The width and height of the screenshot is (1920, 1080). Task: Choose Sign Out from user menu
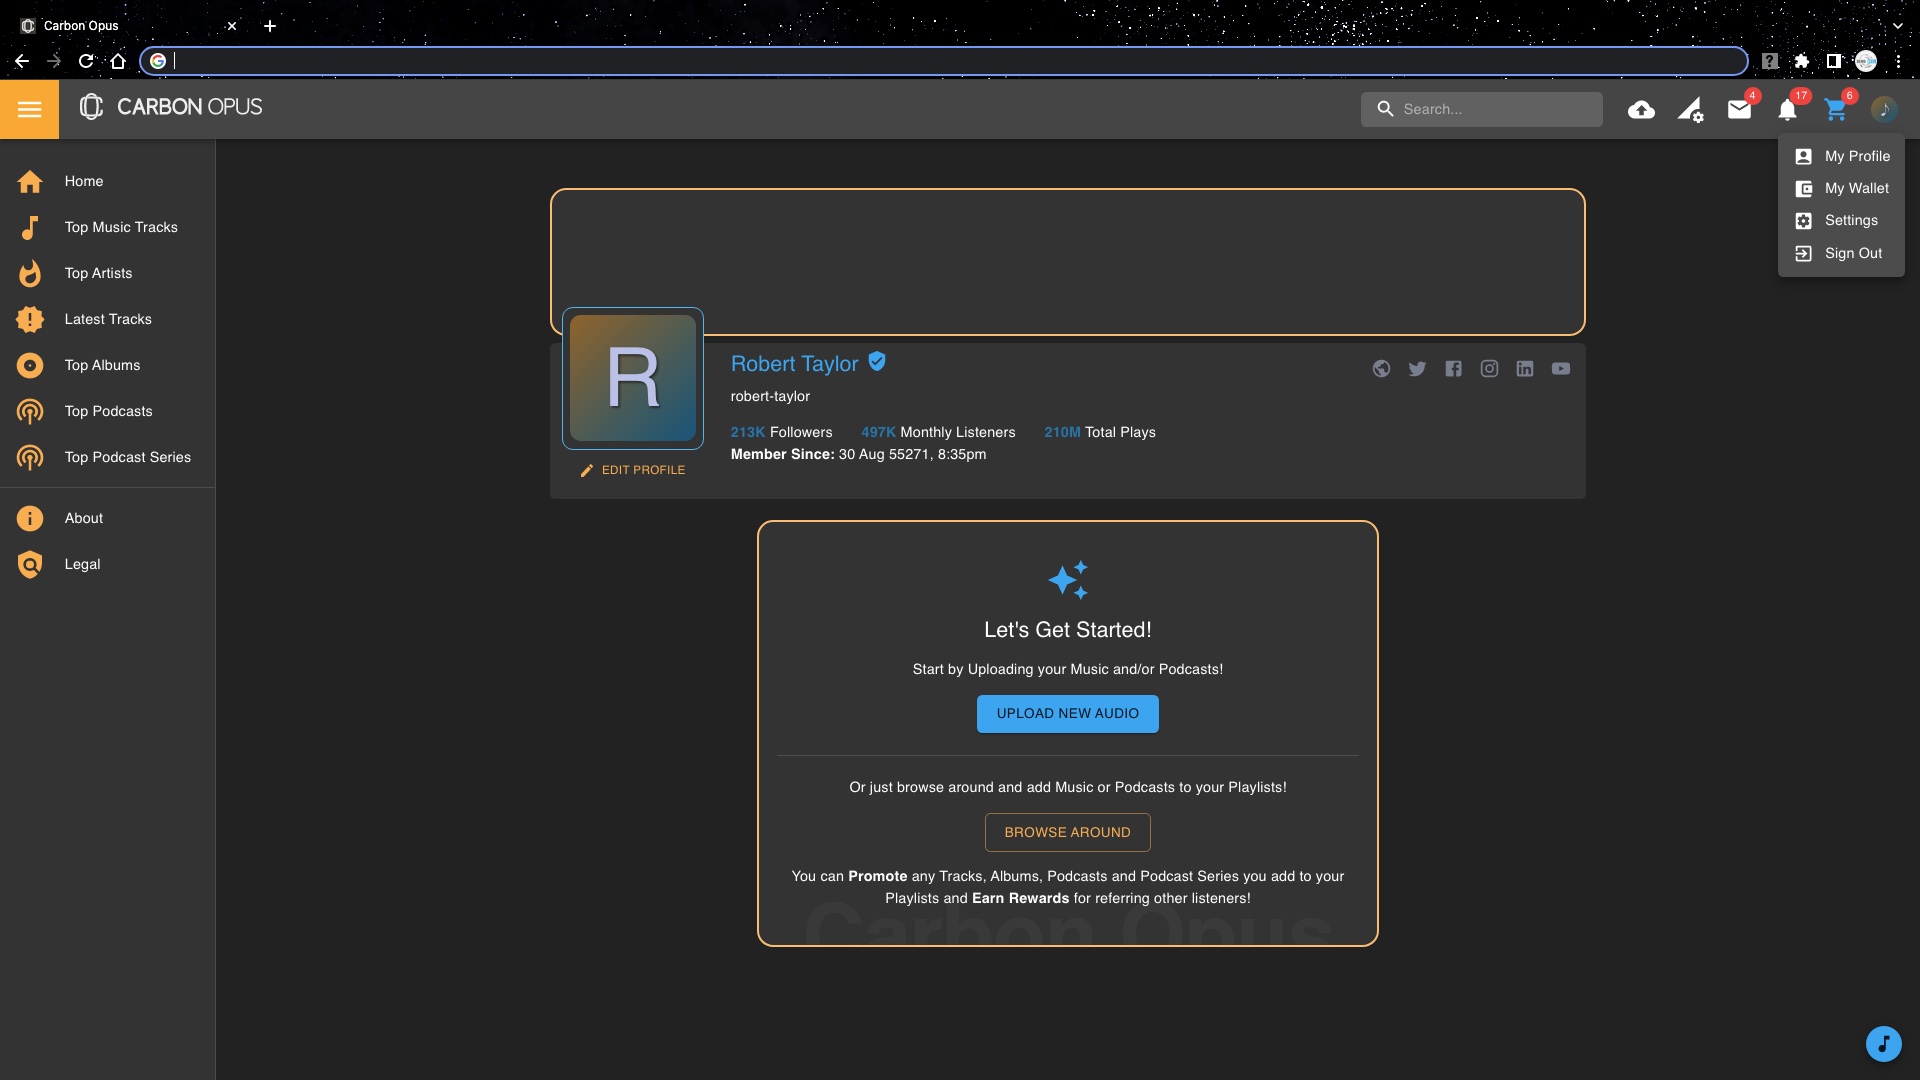click(x=1852, y=254)
